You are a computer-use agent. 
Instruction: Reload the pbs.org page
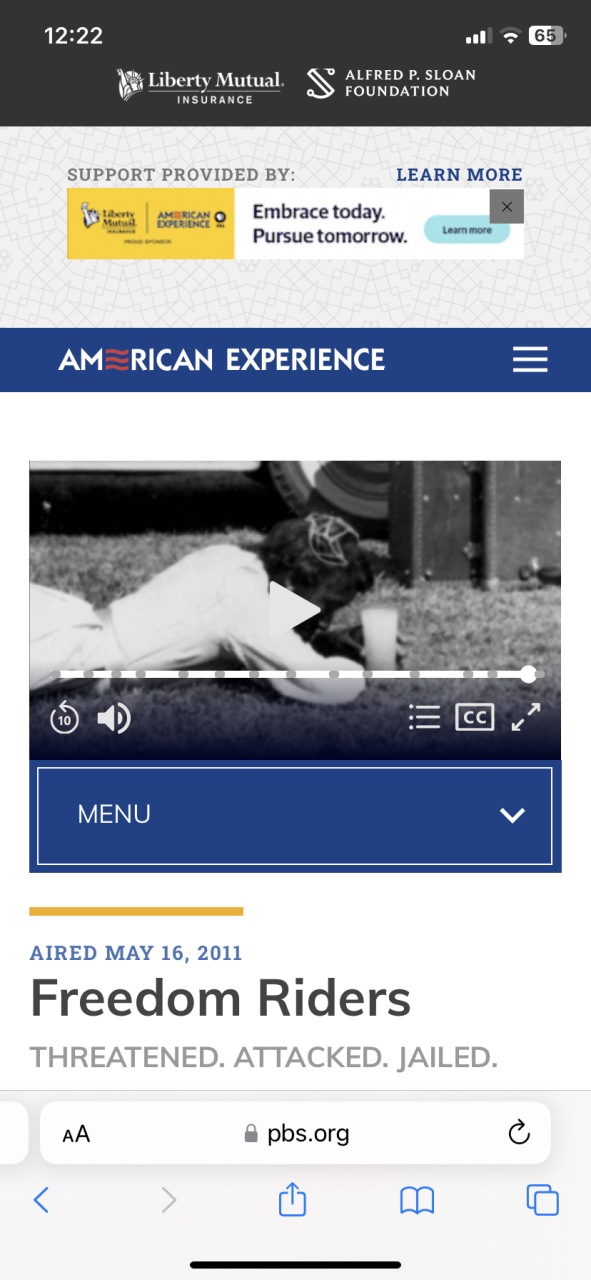click(x=518, y=1133)
